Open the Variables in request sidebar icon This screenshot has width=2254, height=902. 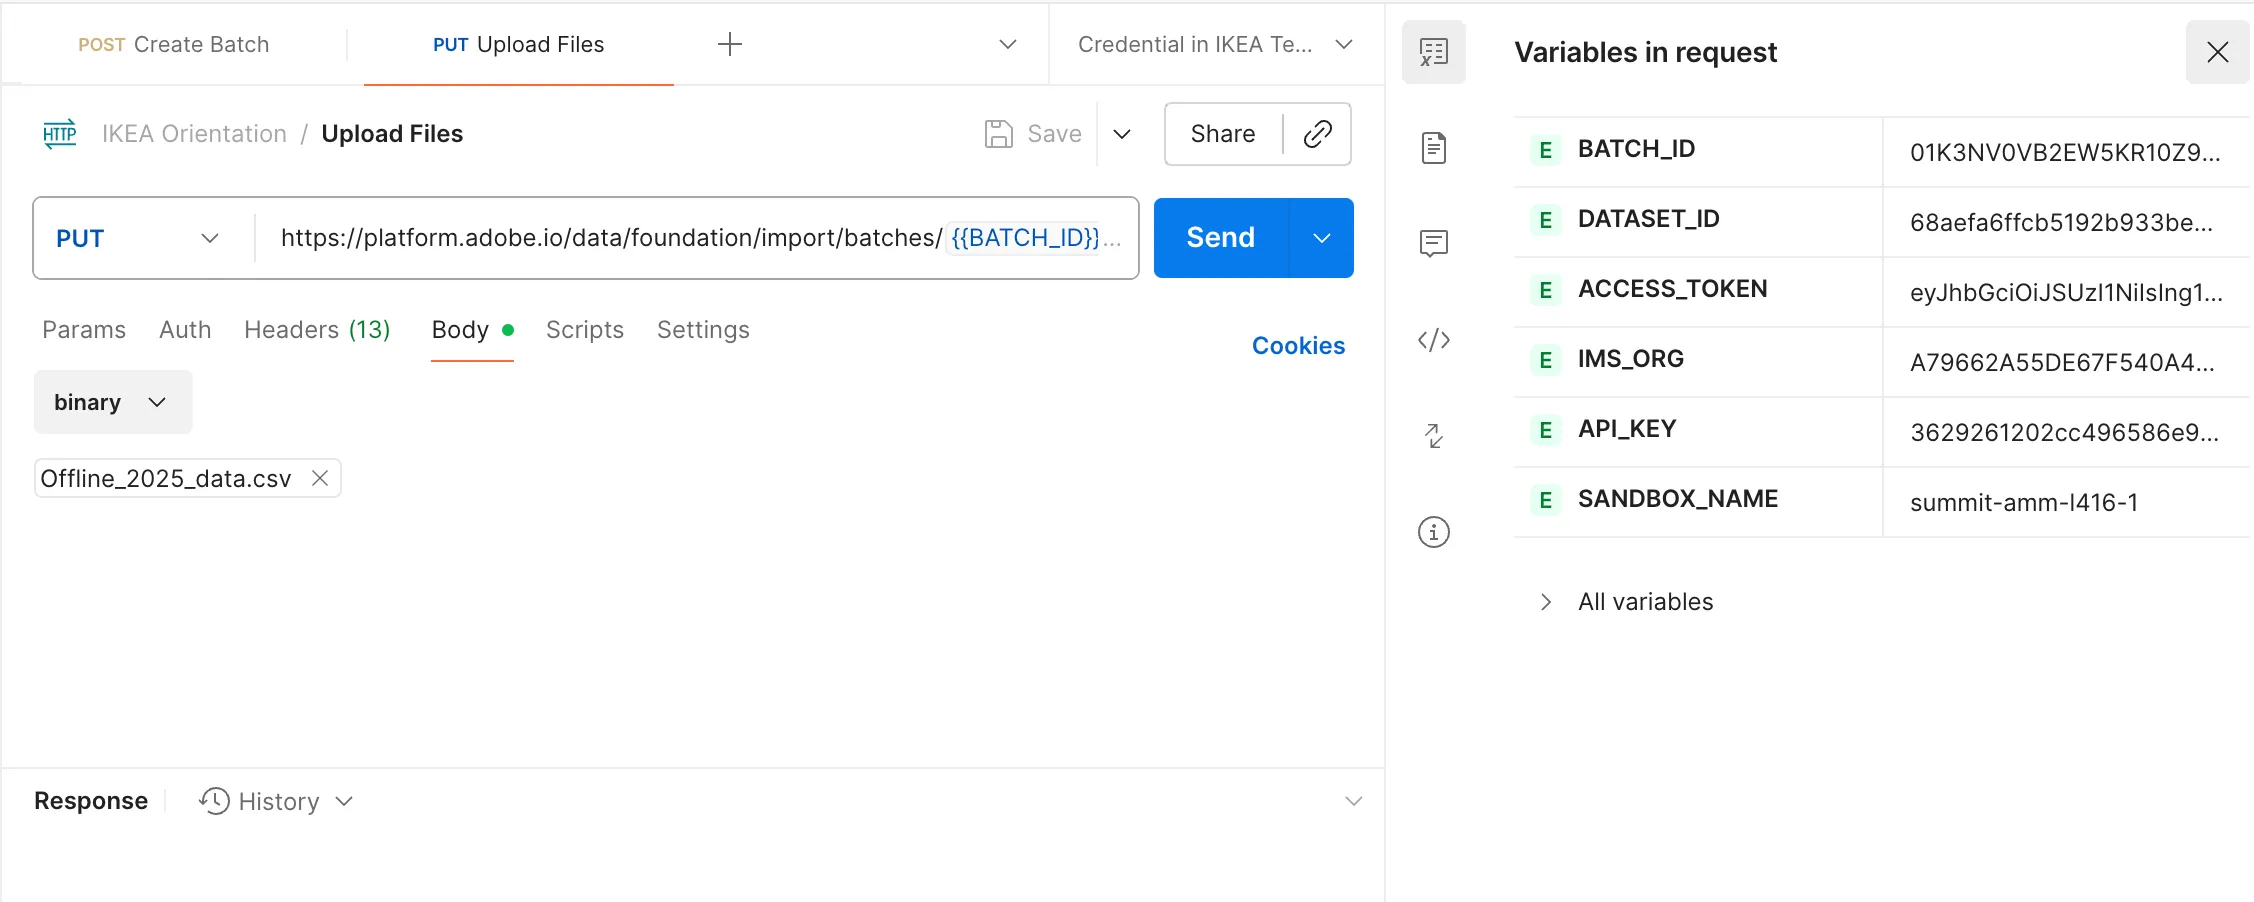click(1433, 52)
